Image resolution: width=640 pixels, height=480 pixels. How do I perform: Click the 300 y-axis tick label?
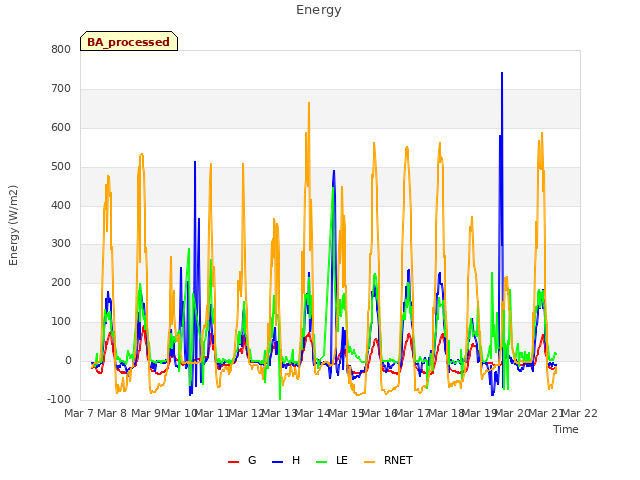(x=61, y=244)
